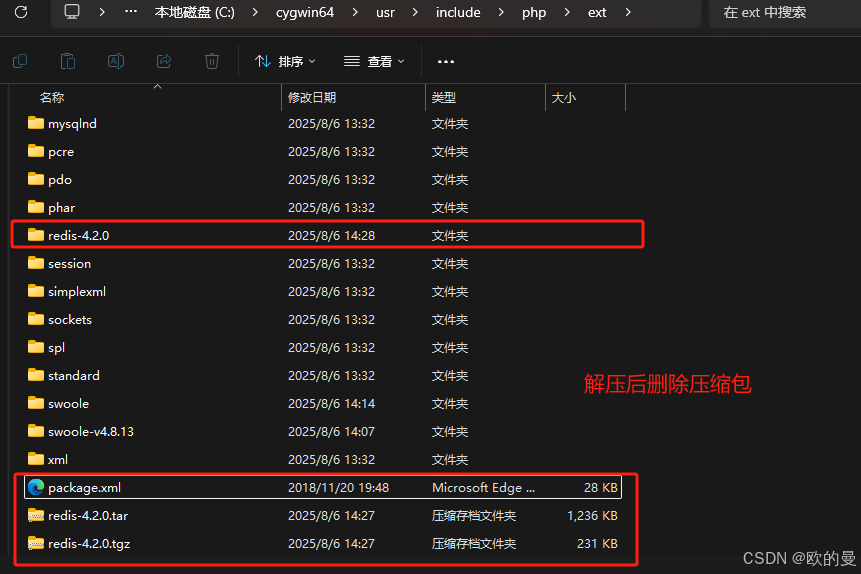Open the 排序 sort dropdown
The height and width of the screenshot is (574, 861).
pos(285,62)
